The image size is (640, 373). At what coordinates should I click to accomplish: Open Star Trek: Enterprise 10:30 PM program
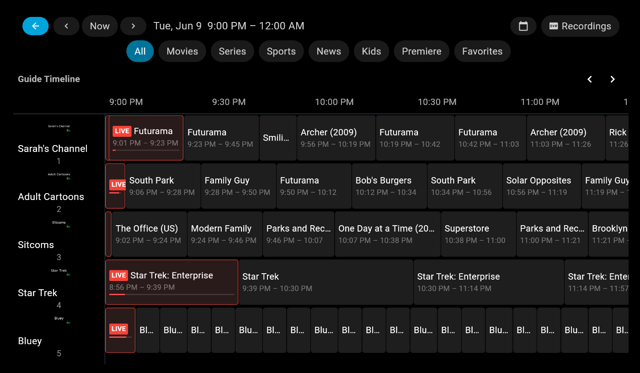pos(489,282)
